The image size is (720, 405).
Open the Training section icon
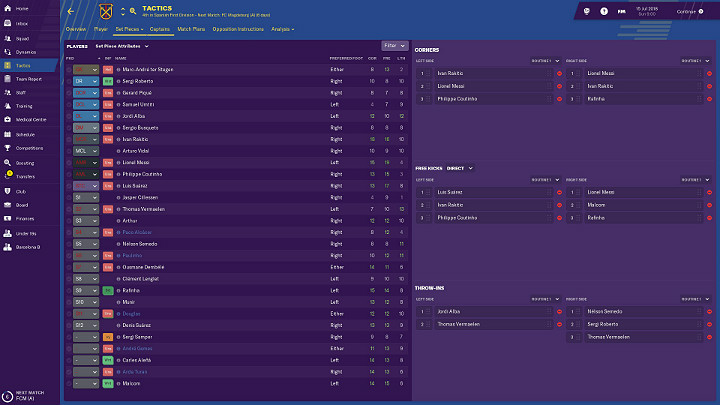[8, 106]
